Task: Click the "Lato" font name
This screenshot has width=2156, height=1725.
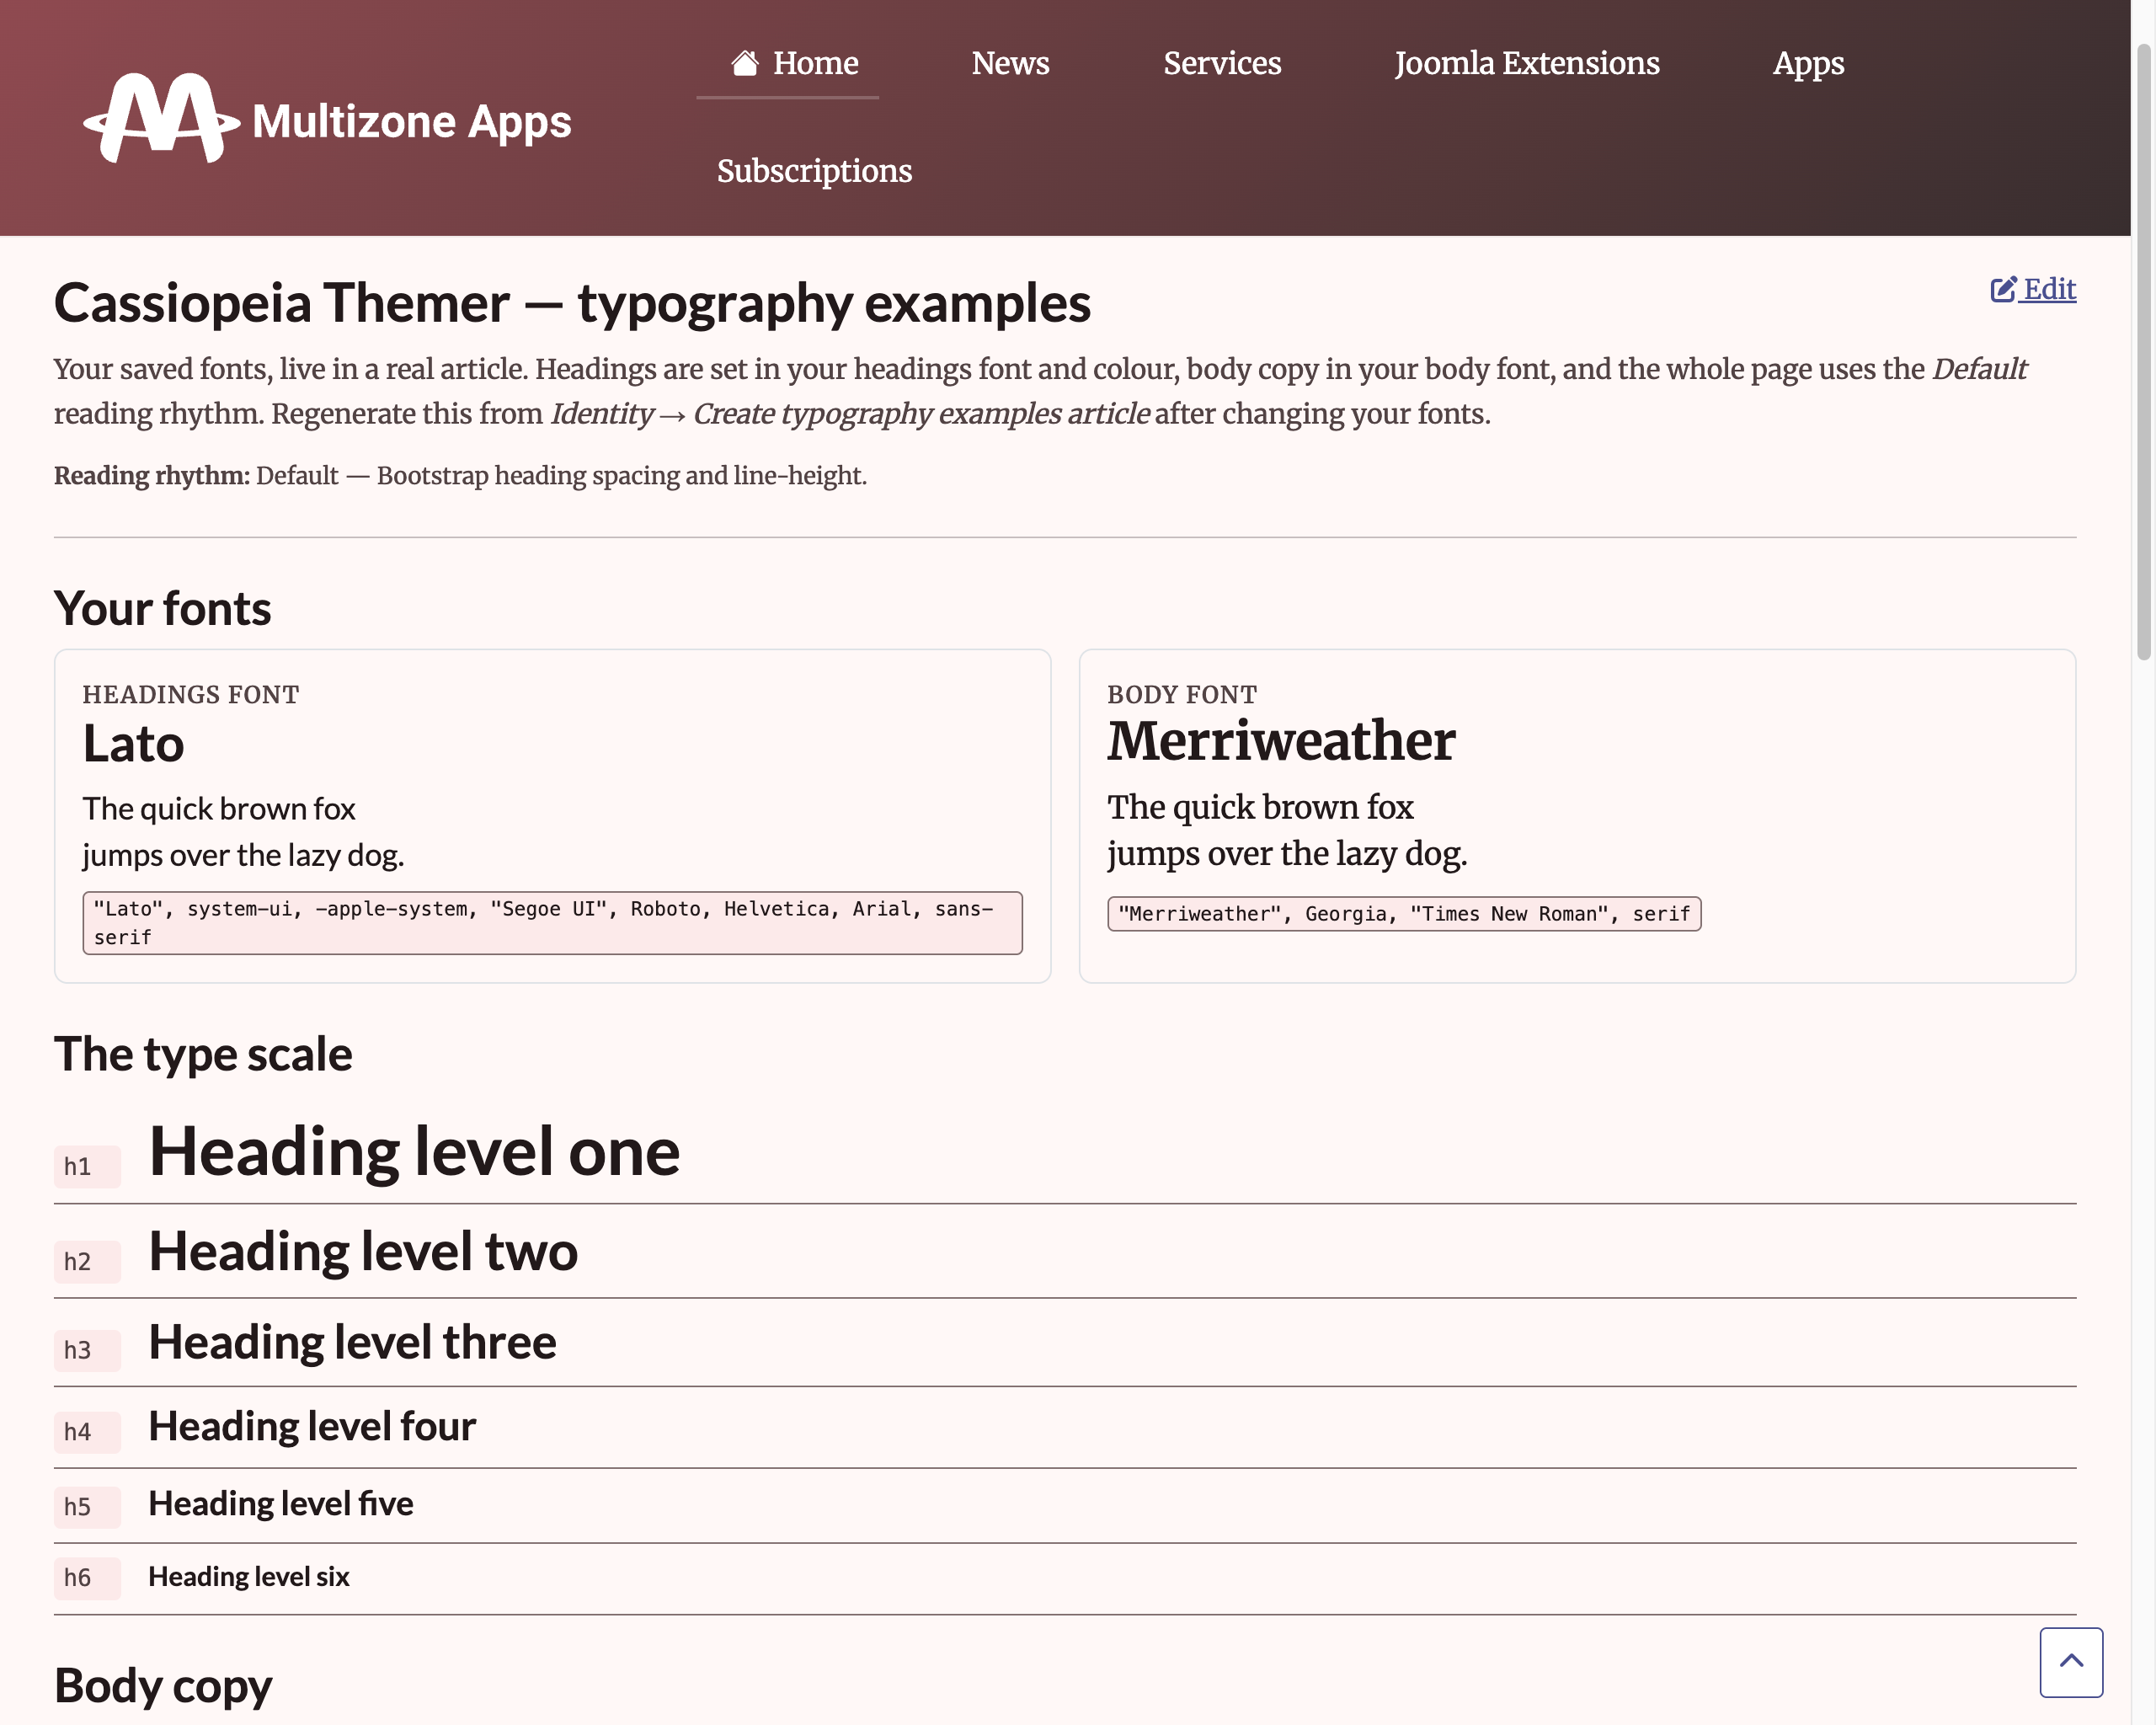Action: pos(133,744)
